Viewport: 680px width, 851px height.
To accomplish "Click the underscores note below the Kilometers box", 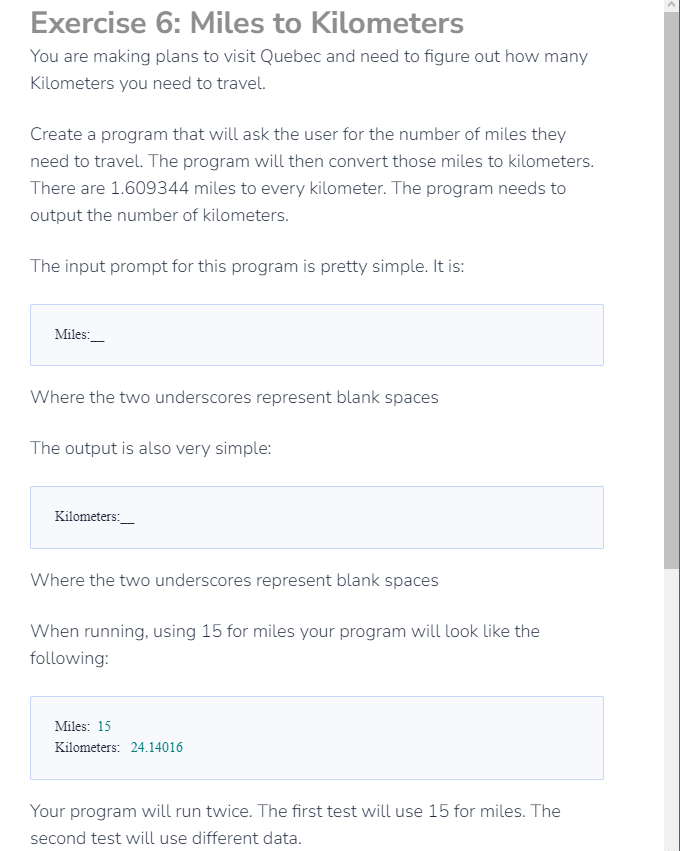I will (234, 580).
